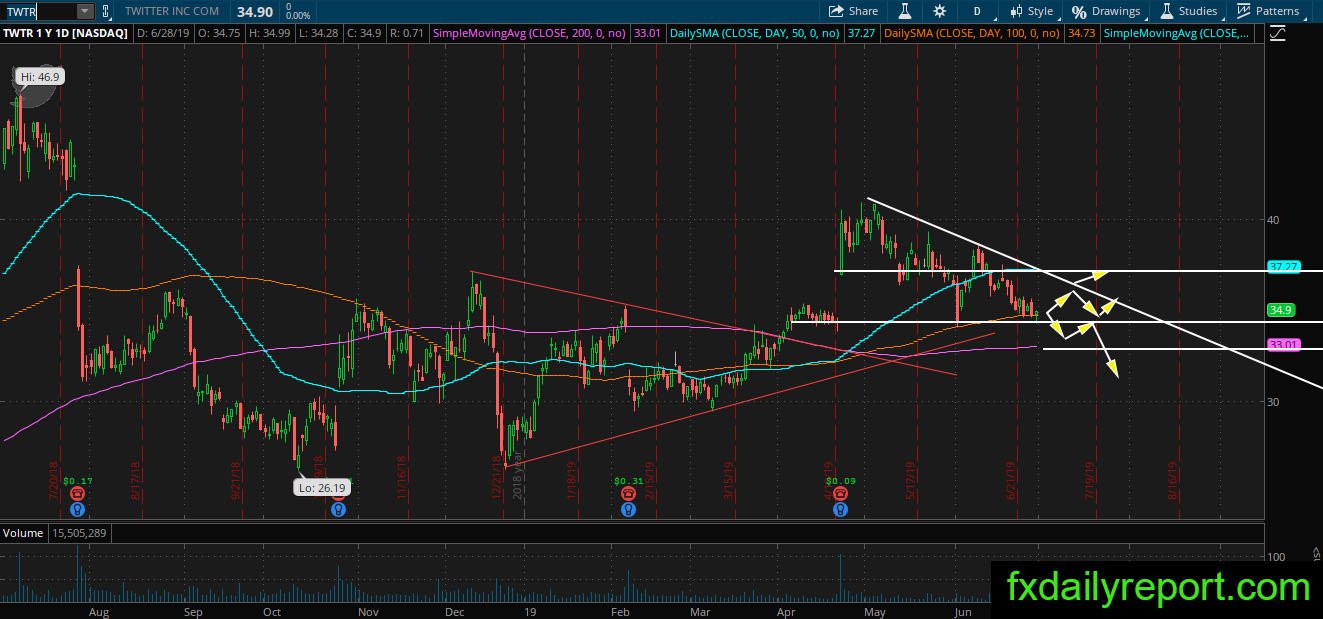Screen dimensions: 1323x619
Task: Open chart settings gear icon
Action: click(x=939, y=11)
